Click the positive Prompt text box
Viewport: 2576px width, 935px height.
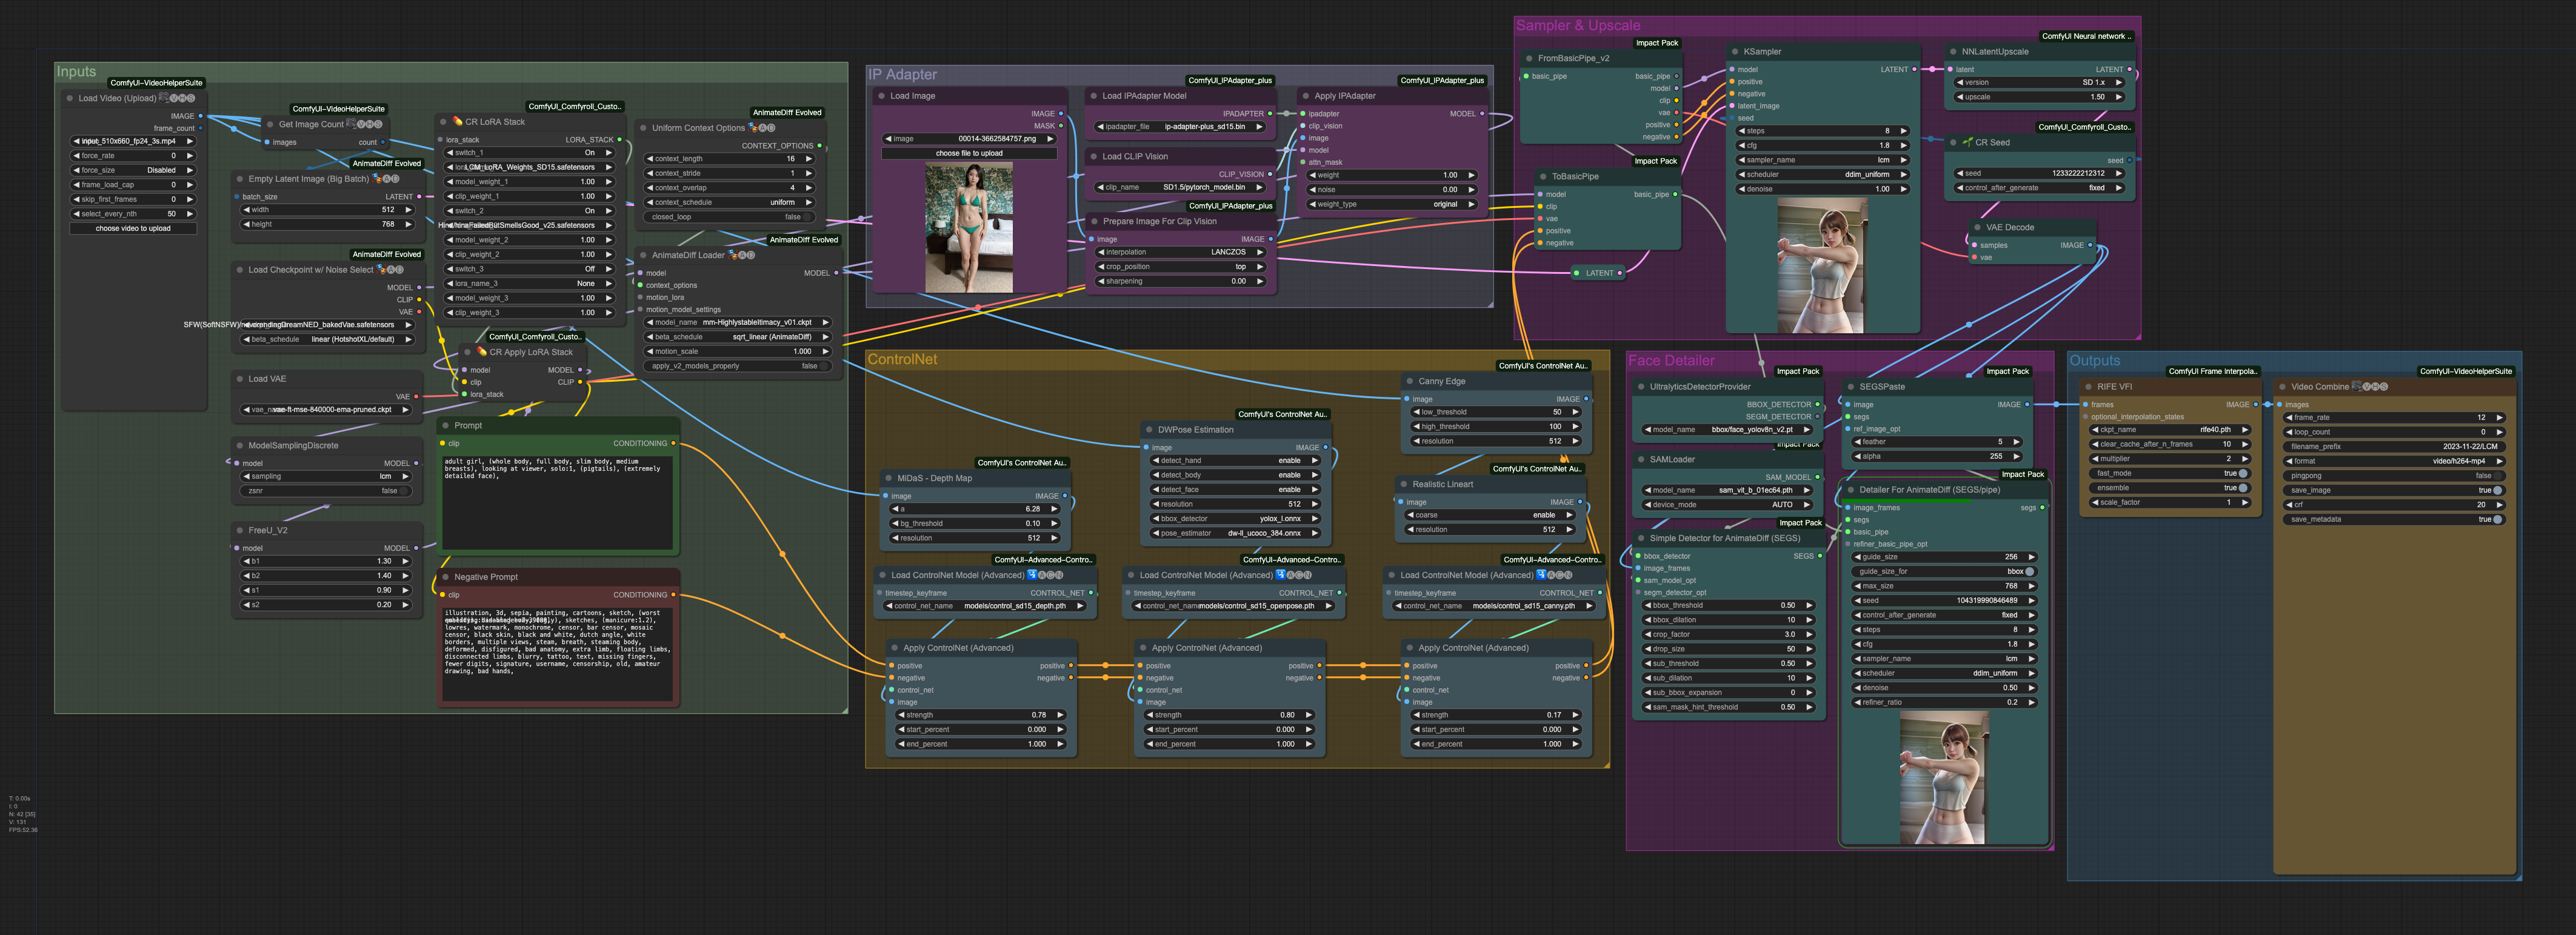click(558, 503)
